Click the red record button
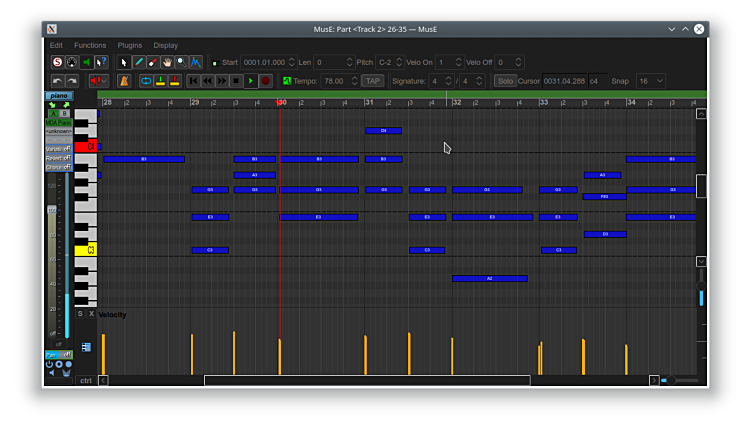Screen dimensions: 752x423 click(265, 81)
